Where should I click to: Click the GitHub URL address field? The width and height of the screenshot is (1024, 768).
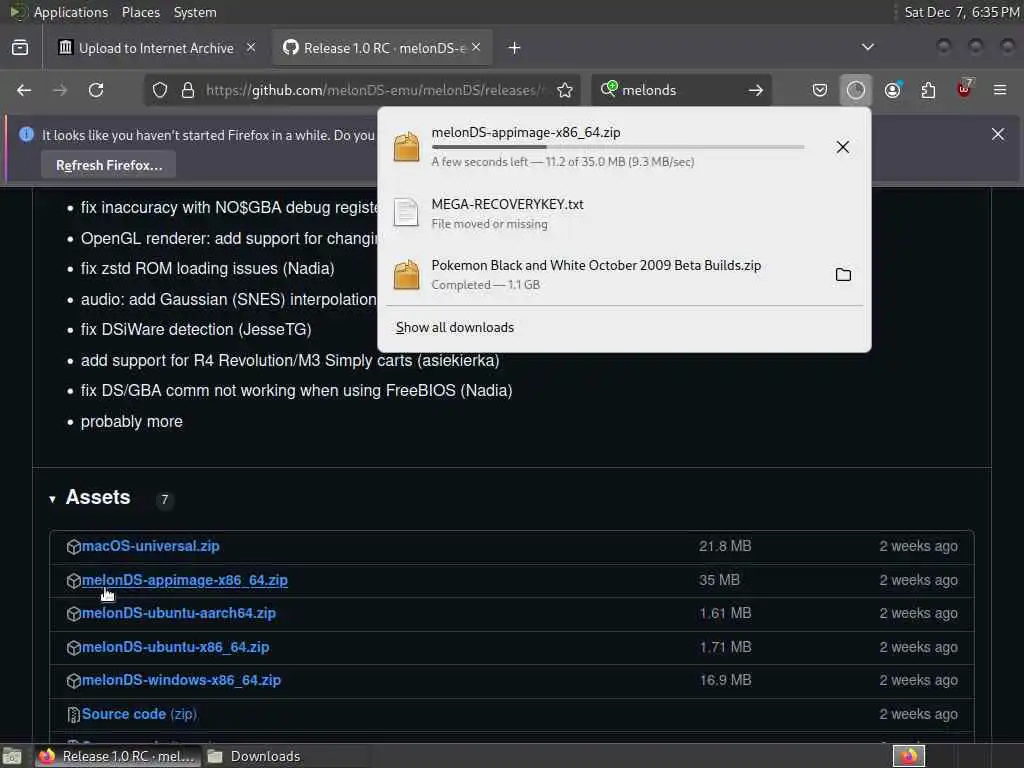(x=374, y=90)
